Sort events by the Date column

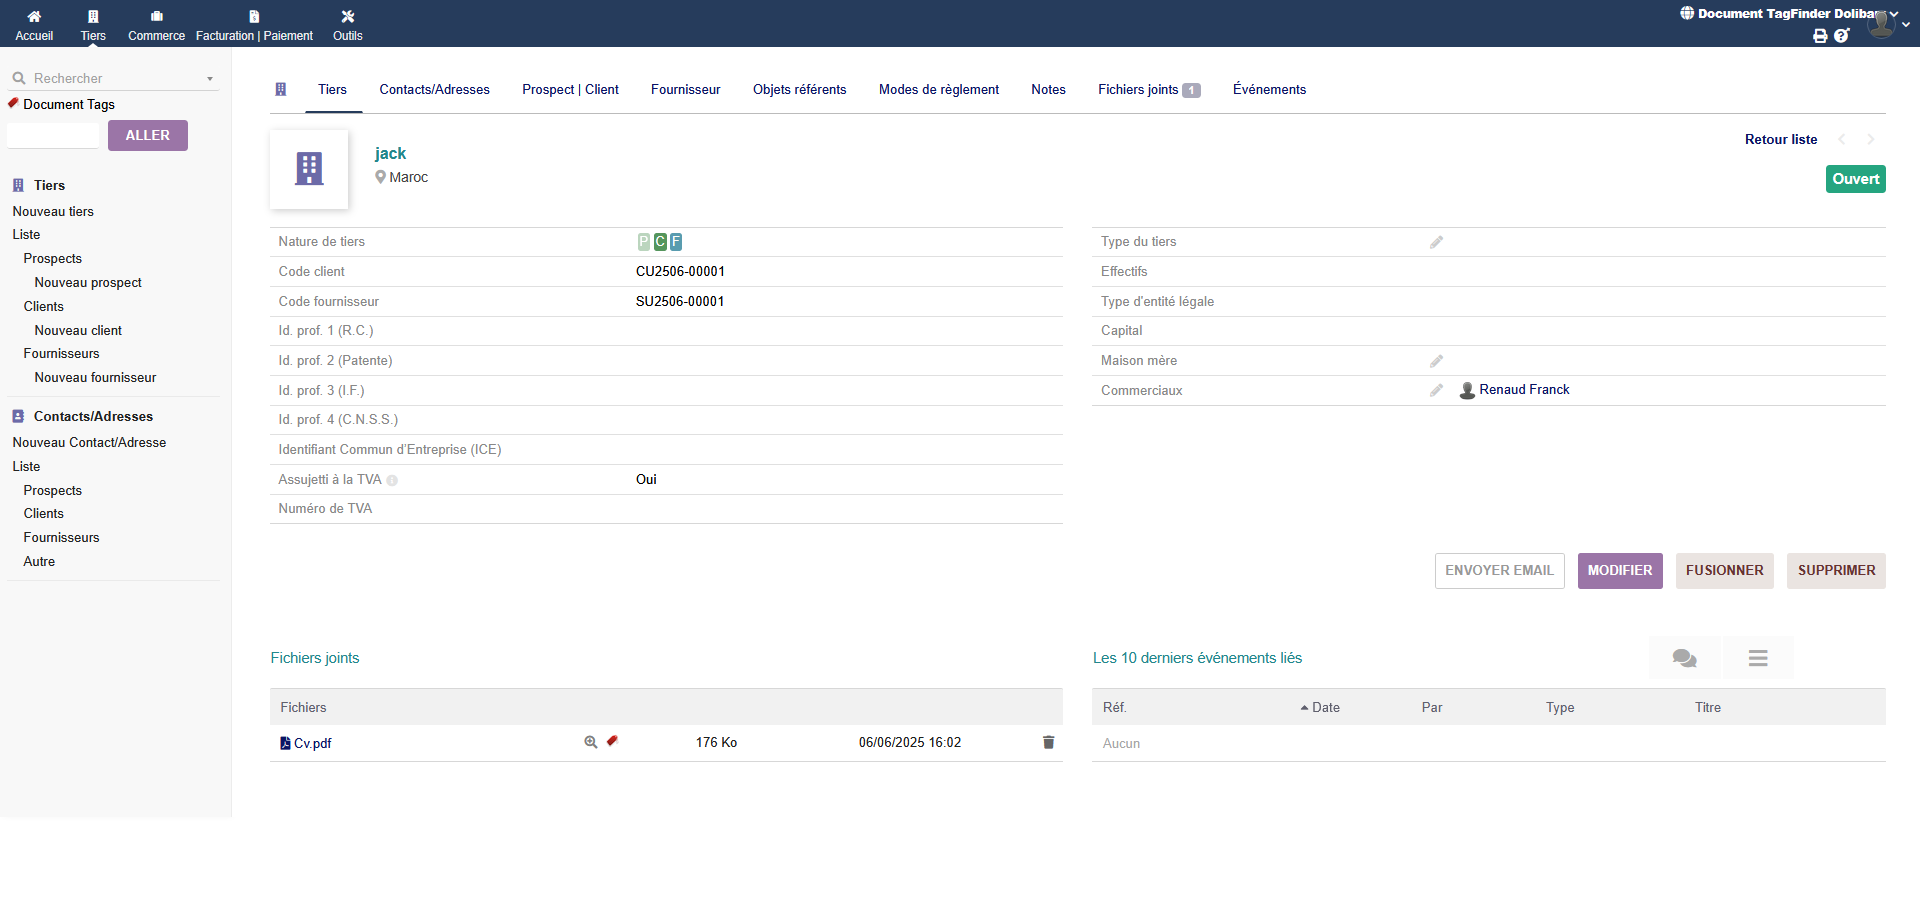[x=1325, y=707]
